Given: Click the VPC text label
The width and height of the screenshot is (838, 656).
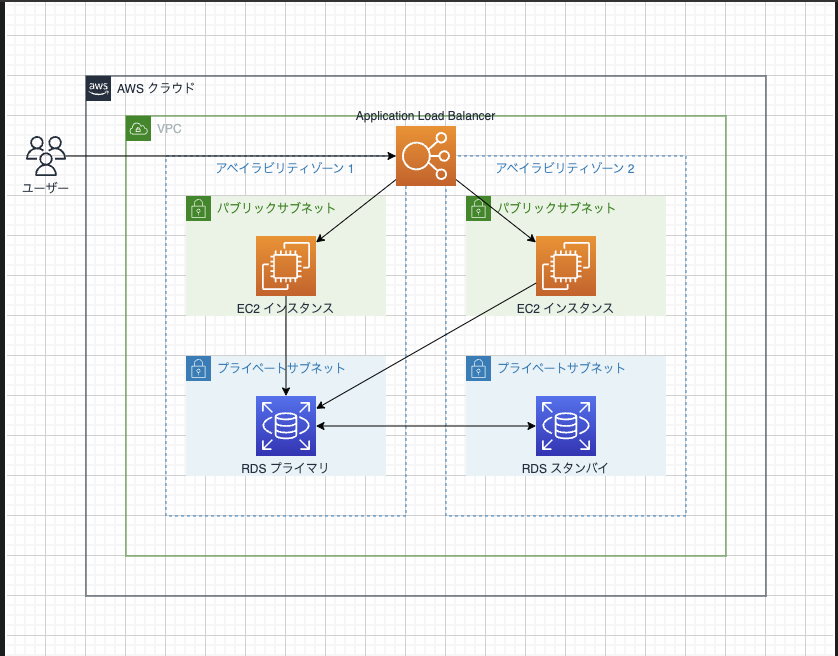Looking at the screenshot, I should [169, 128].
